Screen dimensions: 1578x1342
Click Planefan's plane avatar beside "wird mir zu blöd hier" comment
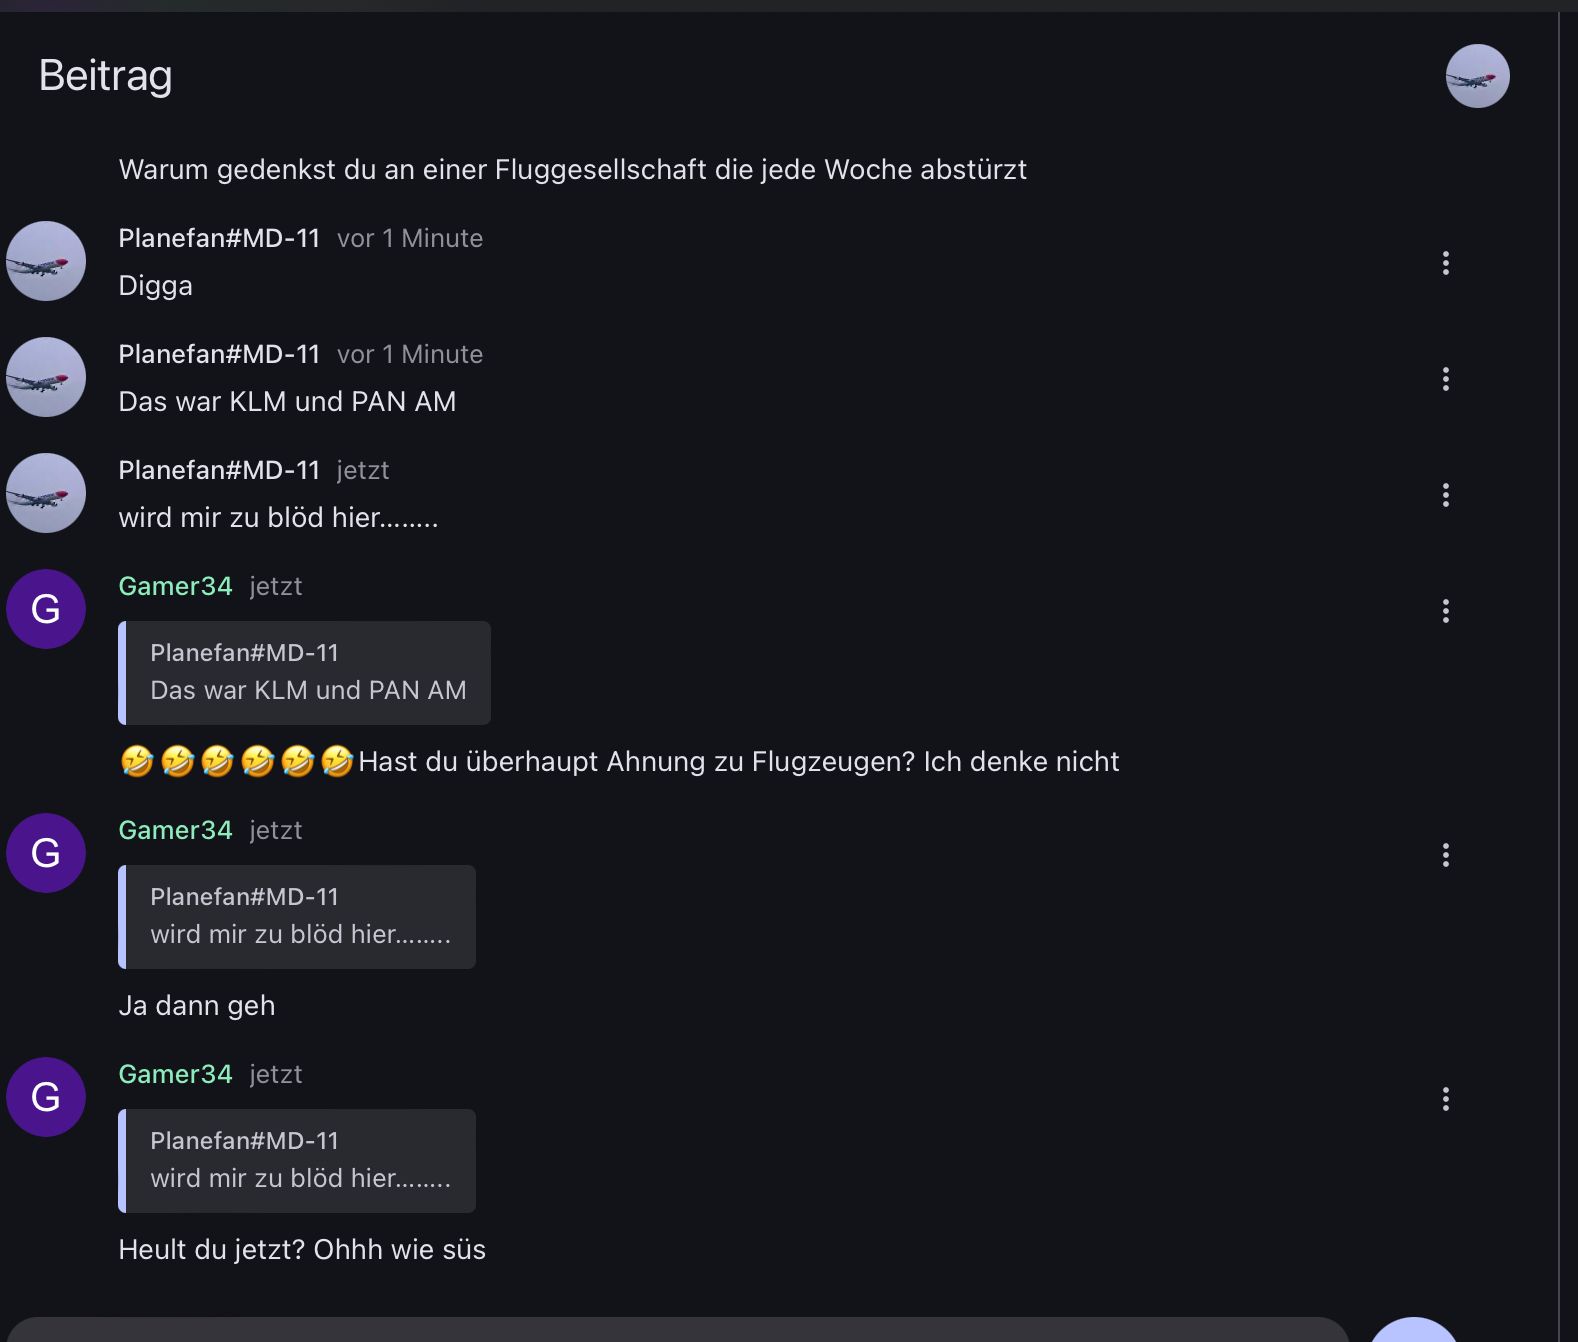[x=46, y=493]
